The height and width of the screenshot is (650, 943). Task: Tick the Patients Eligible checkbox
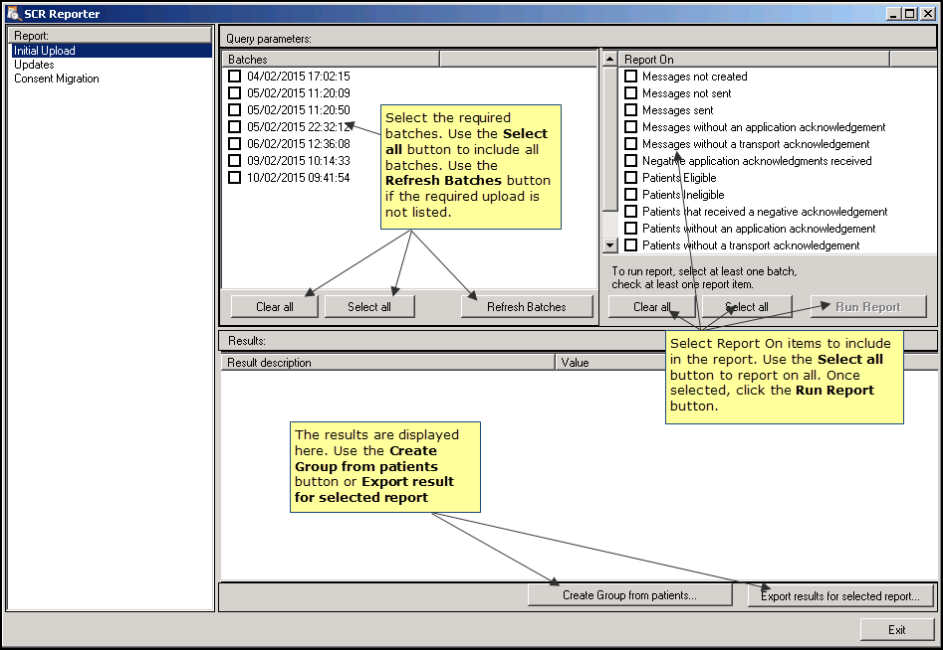click(631, 178)
